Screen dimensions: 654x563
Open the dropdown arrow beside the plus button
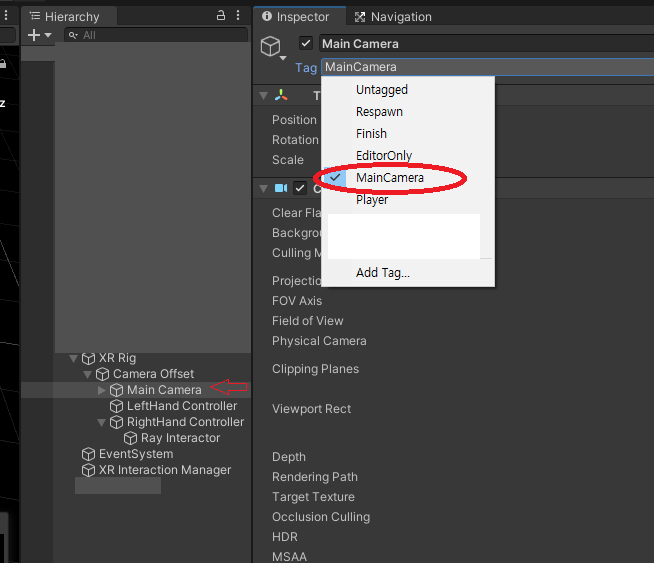pyautogui.click(x=48, y=35)
